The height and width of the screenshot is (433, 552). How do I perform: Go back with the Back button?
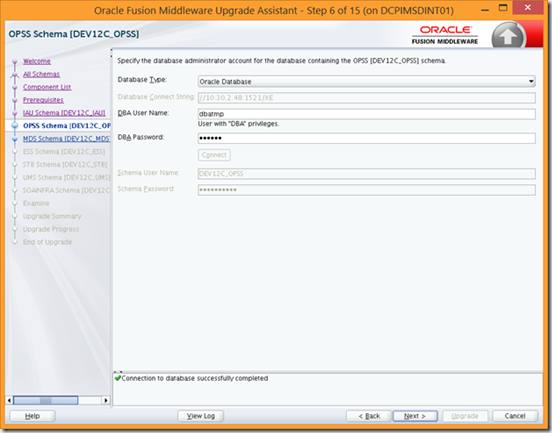[369, 416]
